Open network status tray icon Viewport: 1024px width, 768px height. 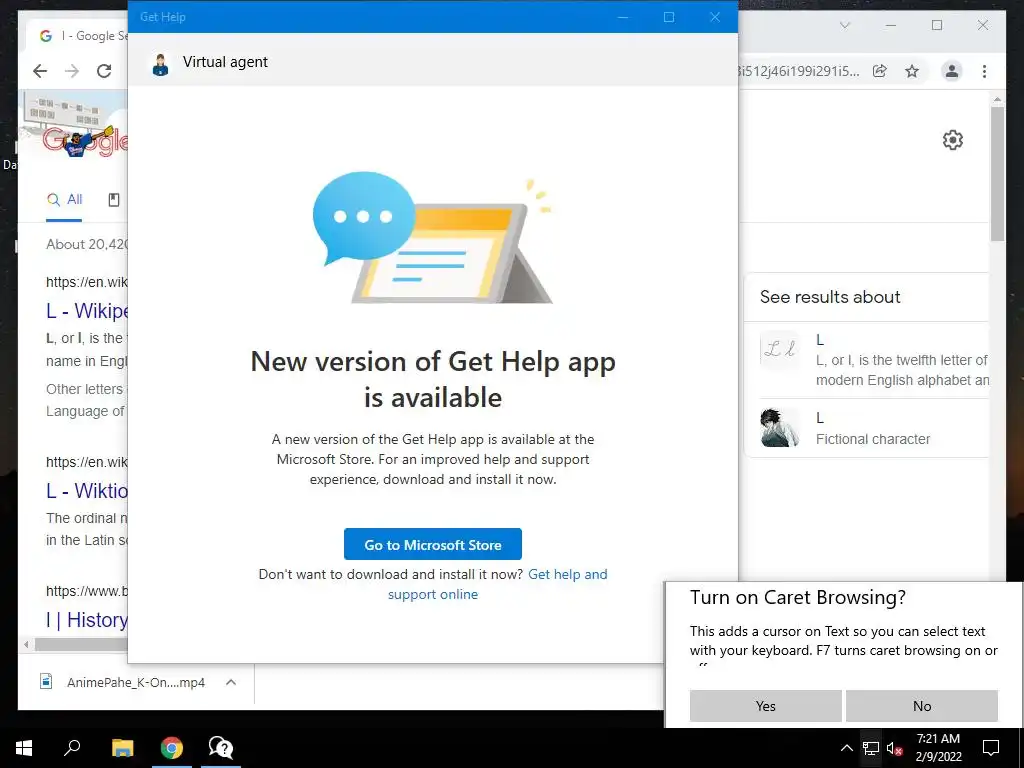click(x=871, y=748)
